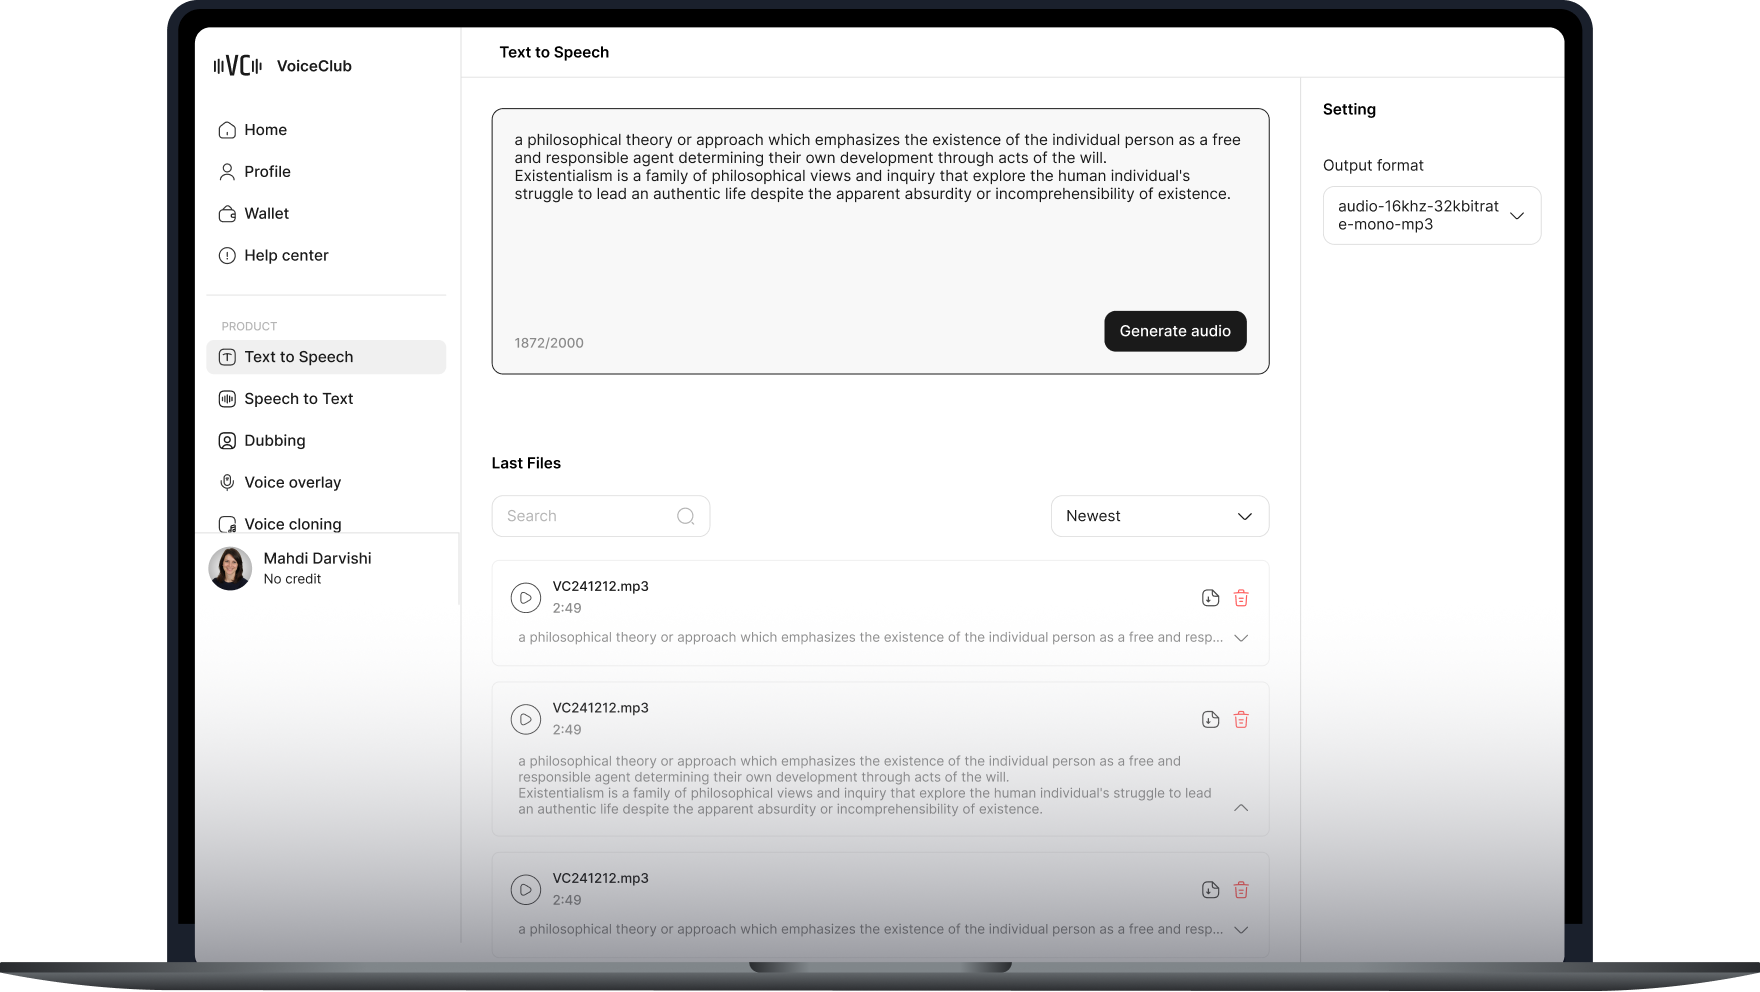Open Speech to Text product
The height and width of the screenshot is (992, 1760).
(298, 399)
